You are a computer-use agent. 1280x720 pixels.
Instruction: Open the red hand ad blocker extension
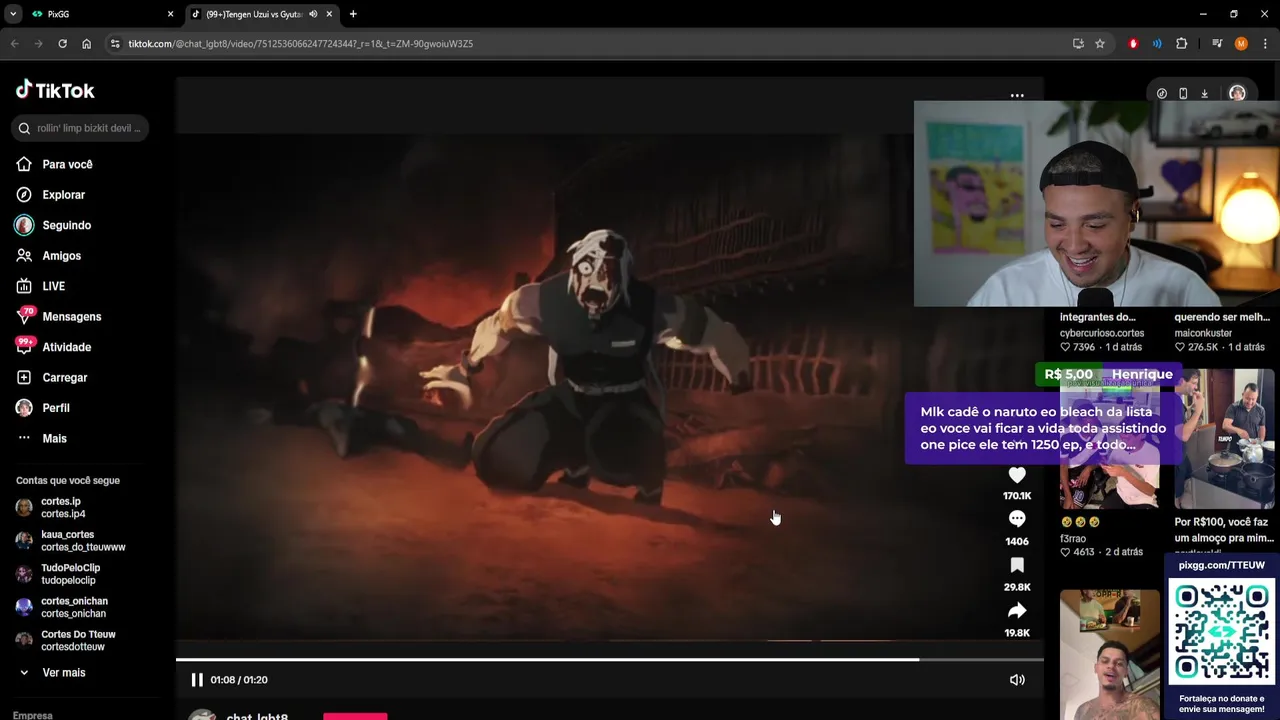point(1133,44)
